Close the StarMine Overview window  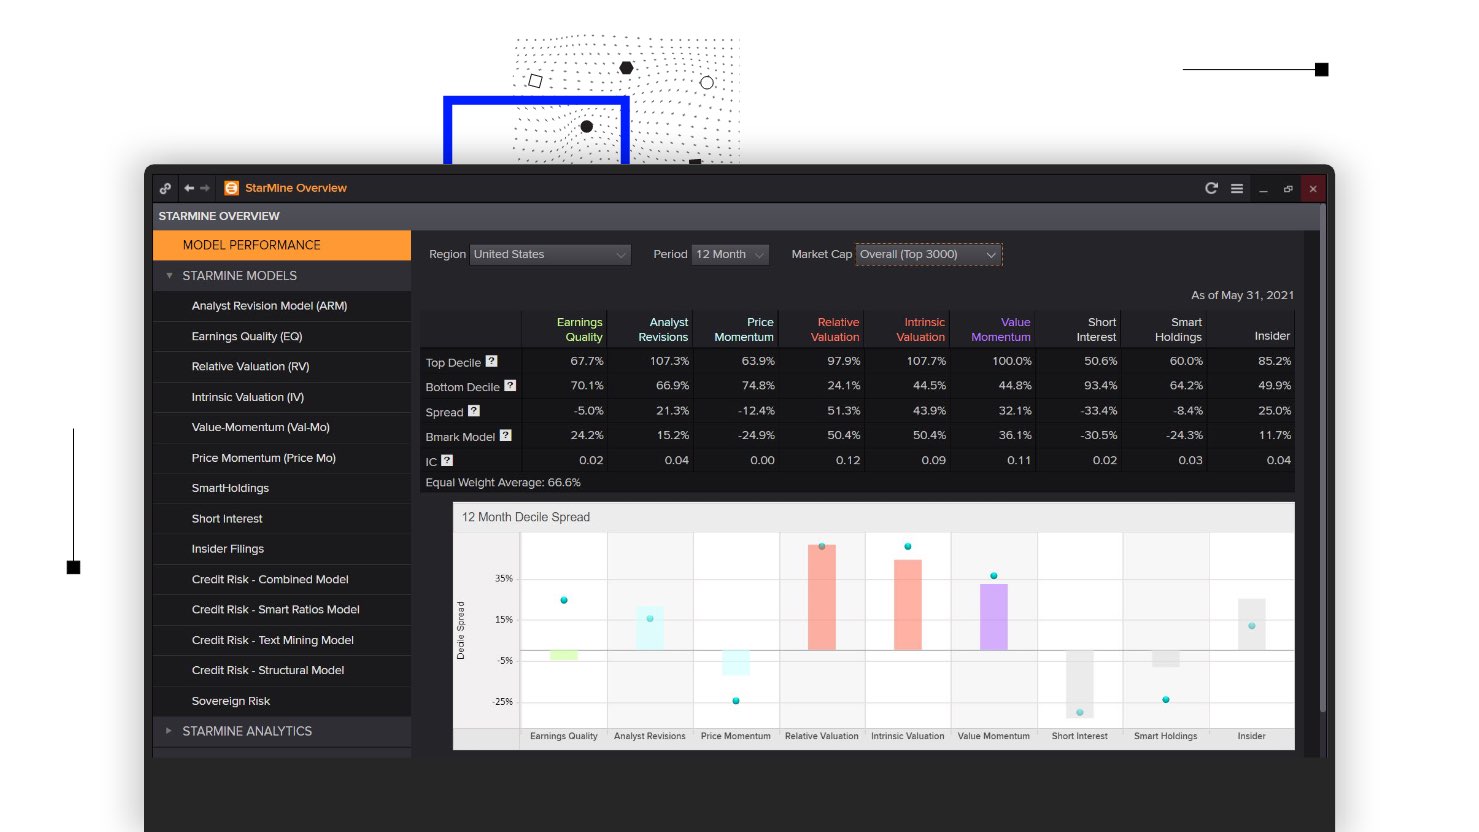1313,188
